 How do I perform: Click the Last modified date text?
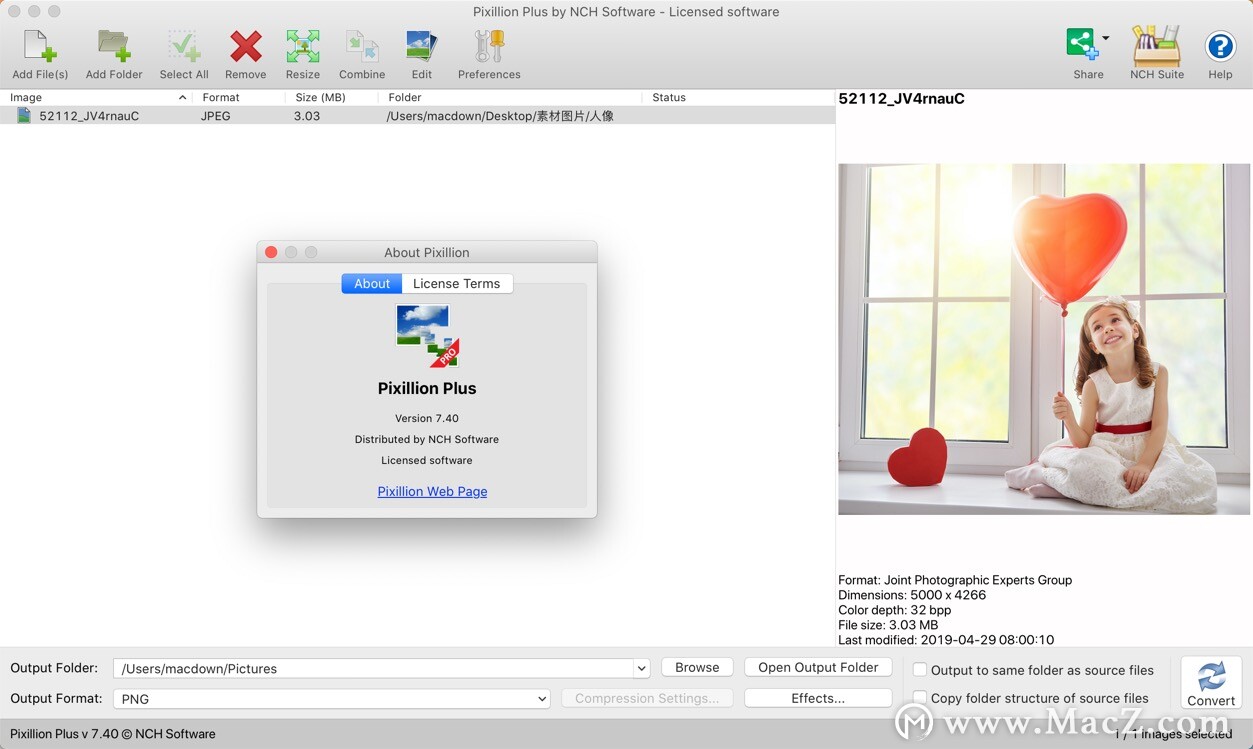(x=946, y=640)
